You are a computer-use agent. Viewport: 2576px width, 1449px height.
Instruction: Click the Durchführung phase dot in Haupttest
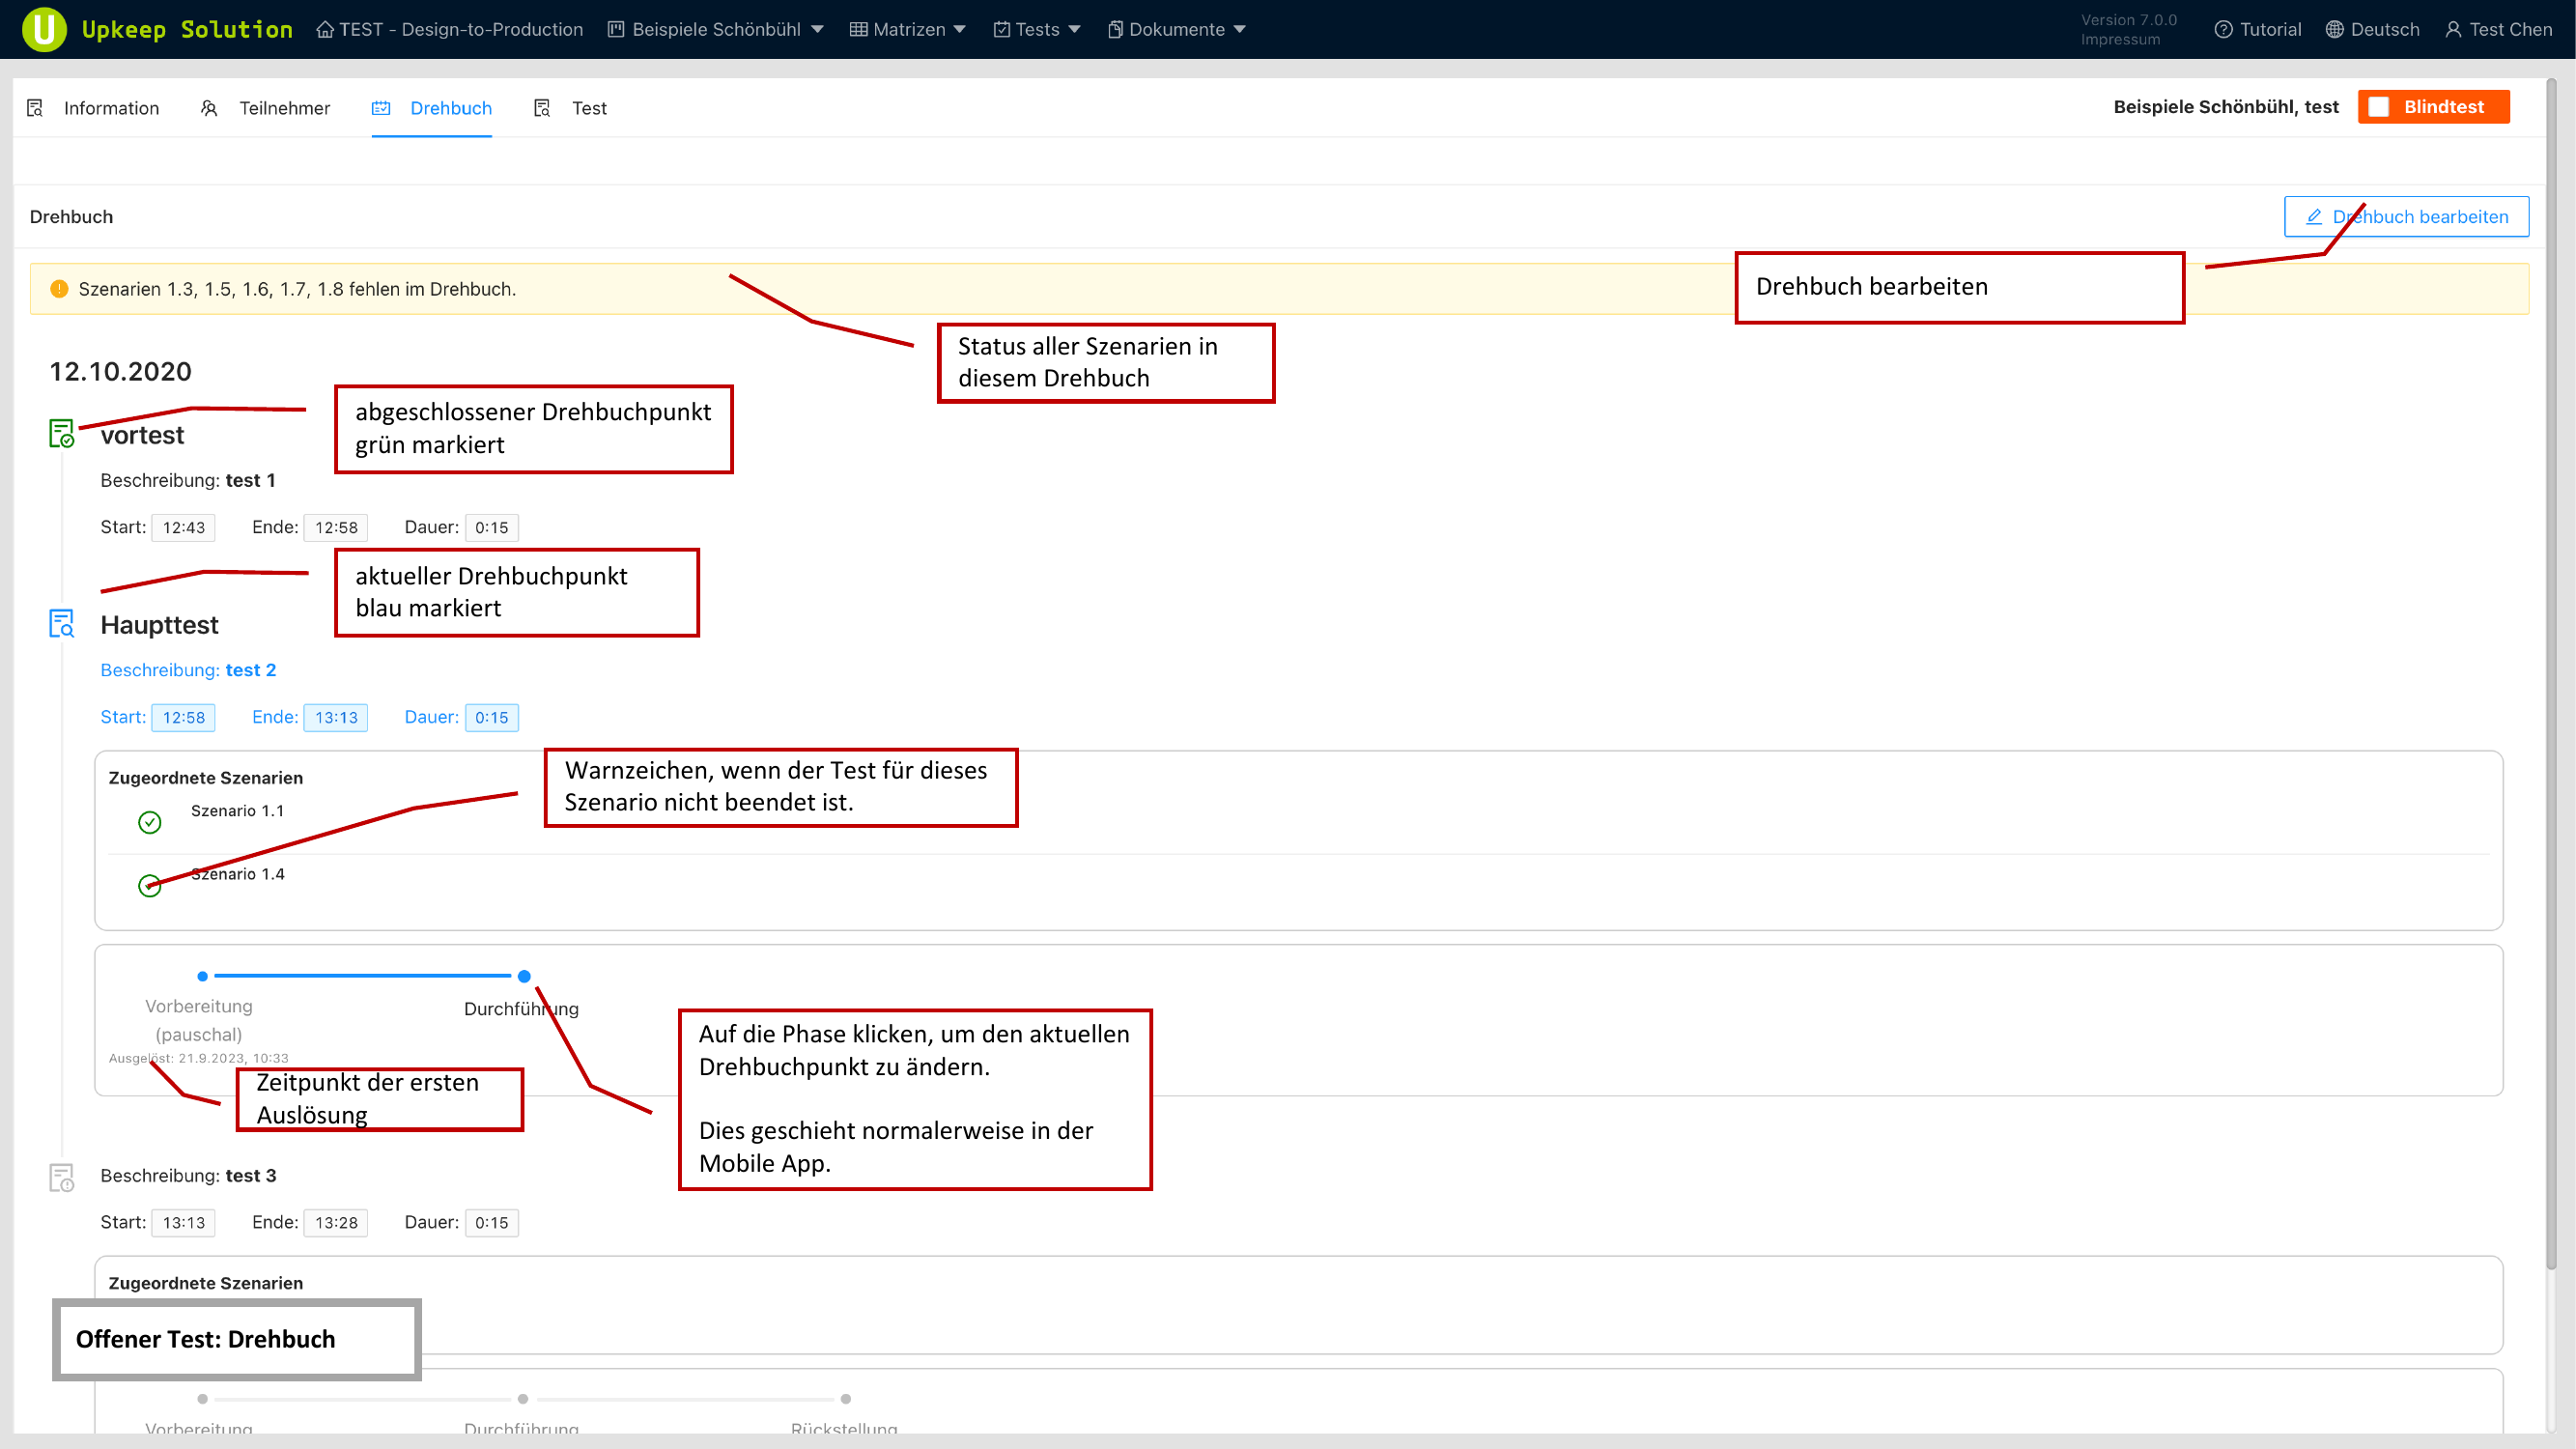pos(524,976)
